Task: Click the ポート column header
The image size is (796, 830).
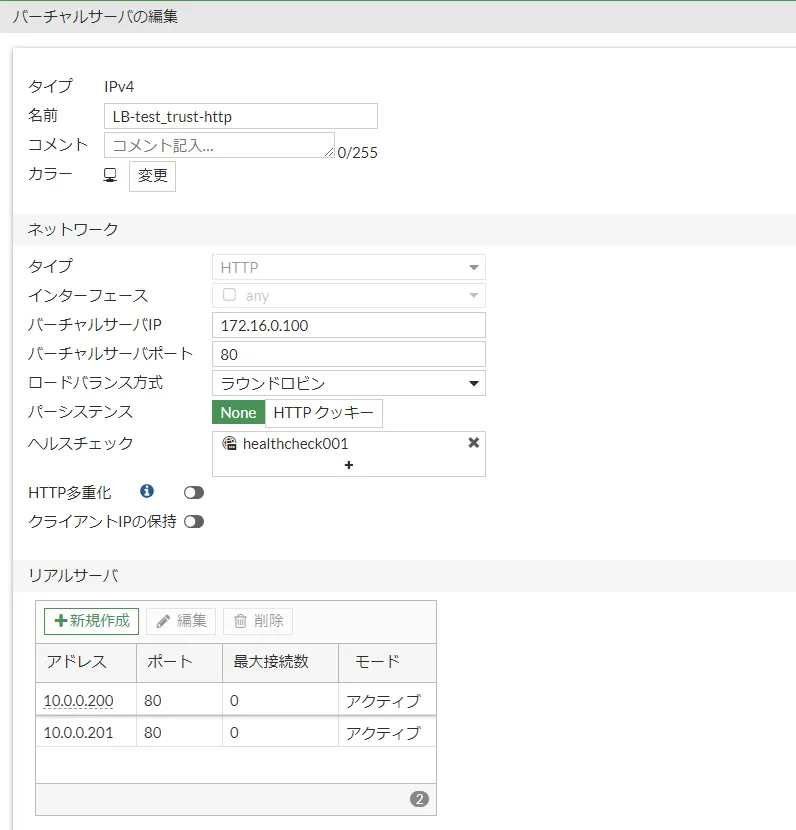Action: coord(179,663)
